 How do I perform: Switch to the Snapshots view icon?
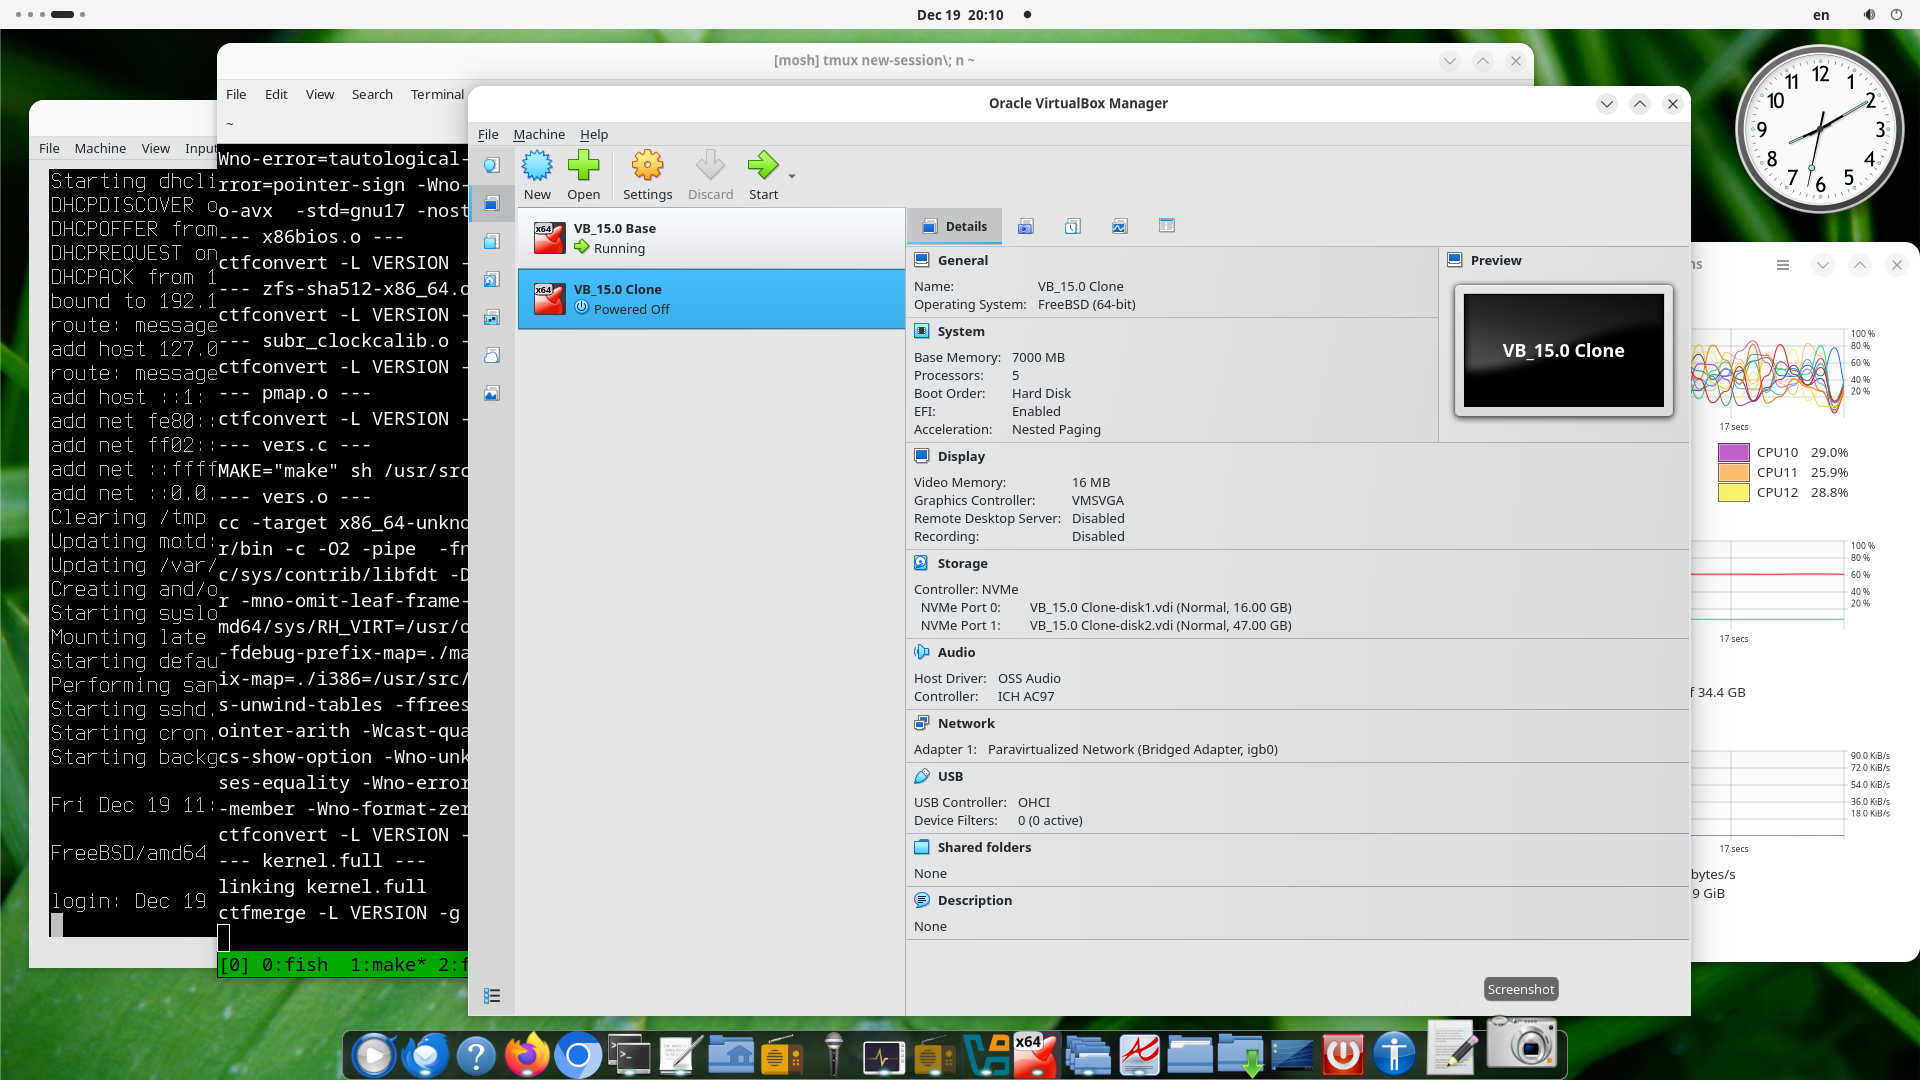(x=1025, y=226)
